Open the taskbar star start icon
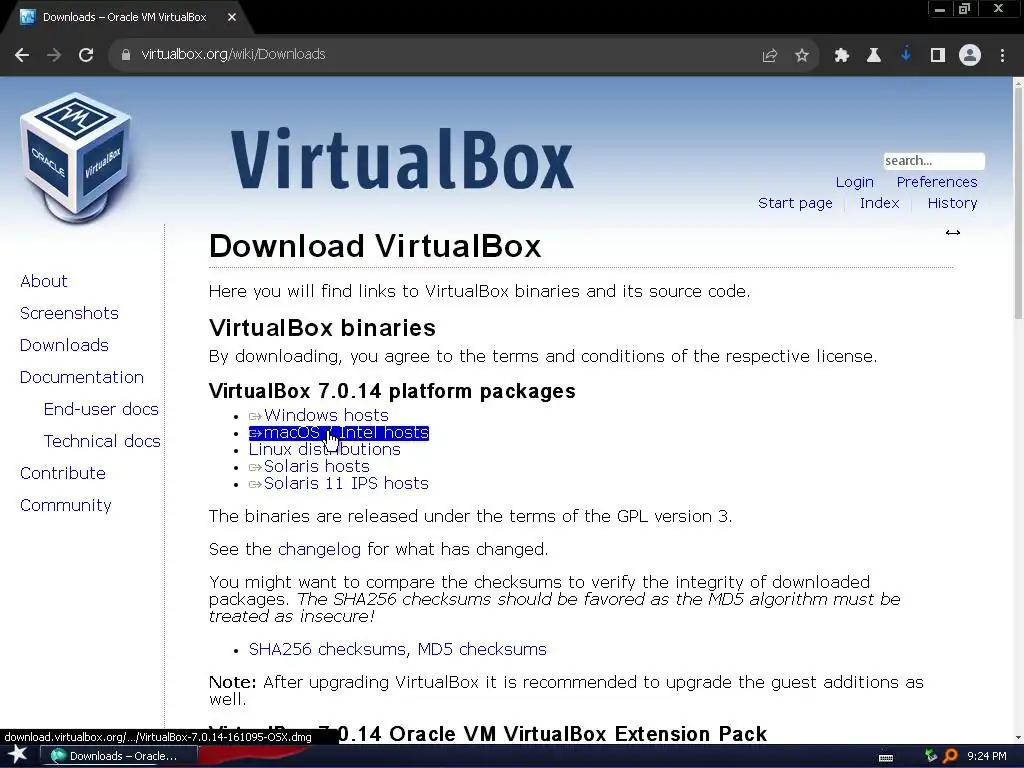 (x=17, y=756)
